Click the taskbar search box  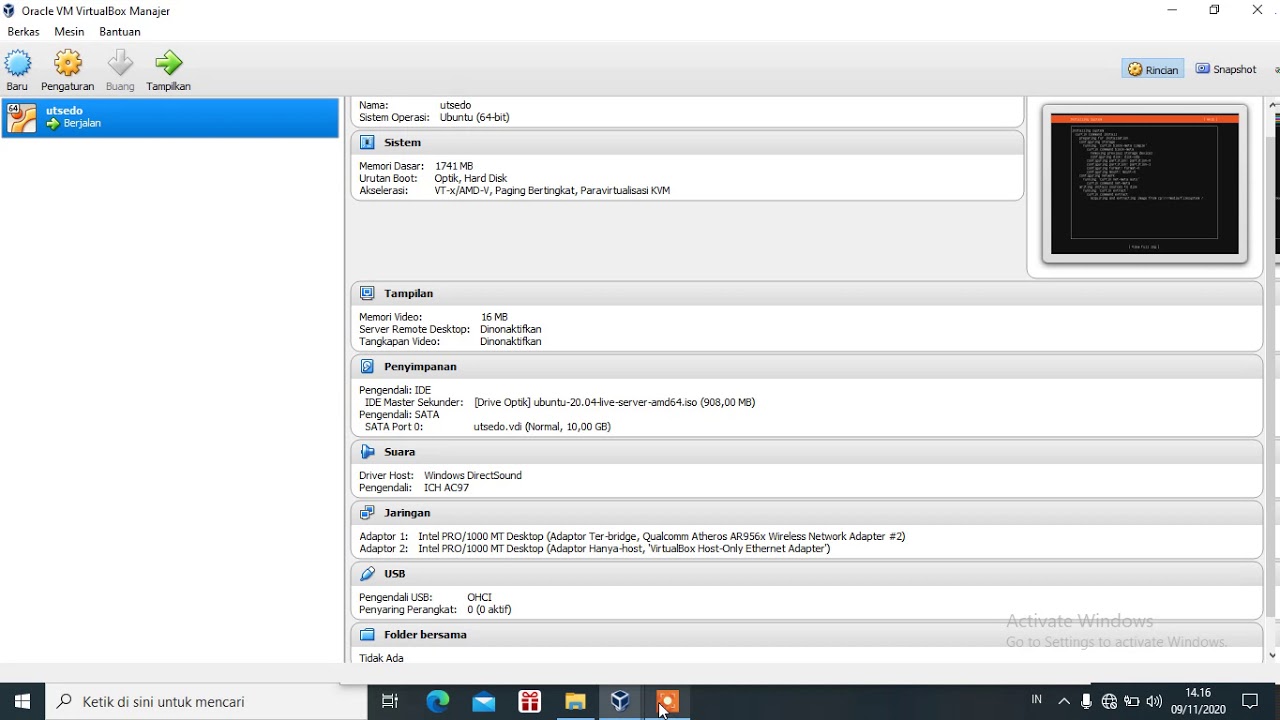(x=207, y=702)
